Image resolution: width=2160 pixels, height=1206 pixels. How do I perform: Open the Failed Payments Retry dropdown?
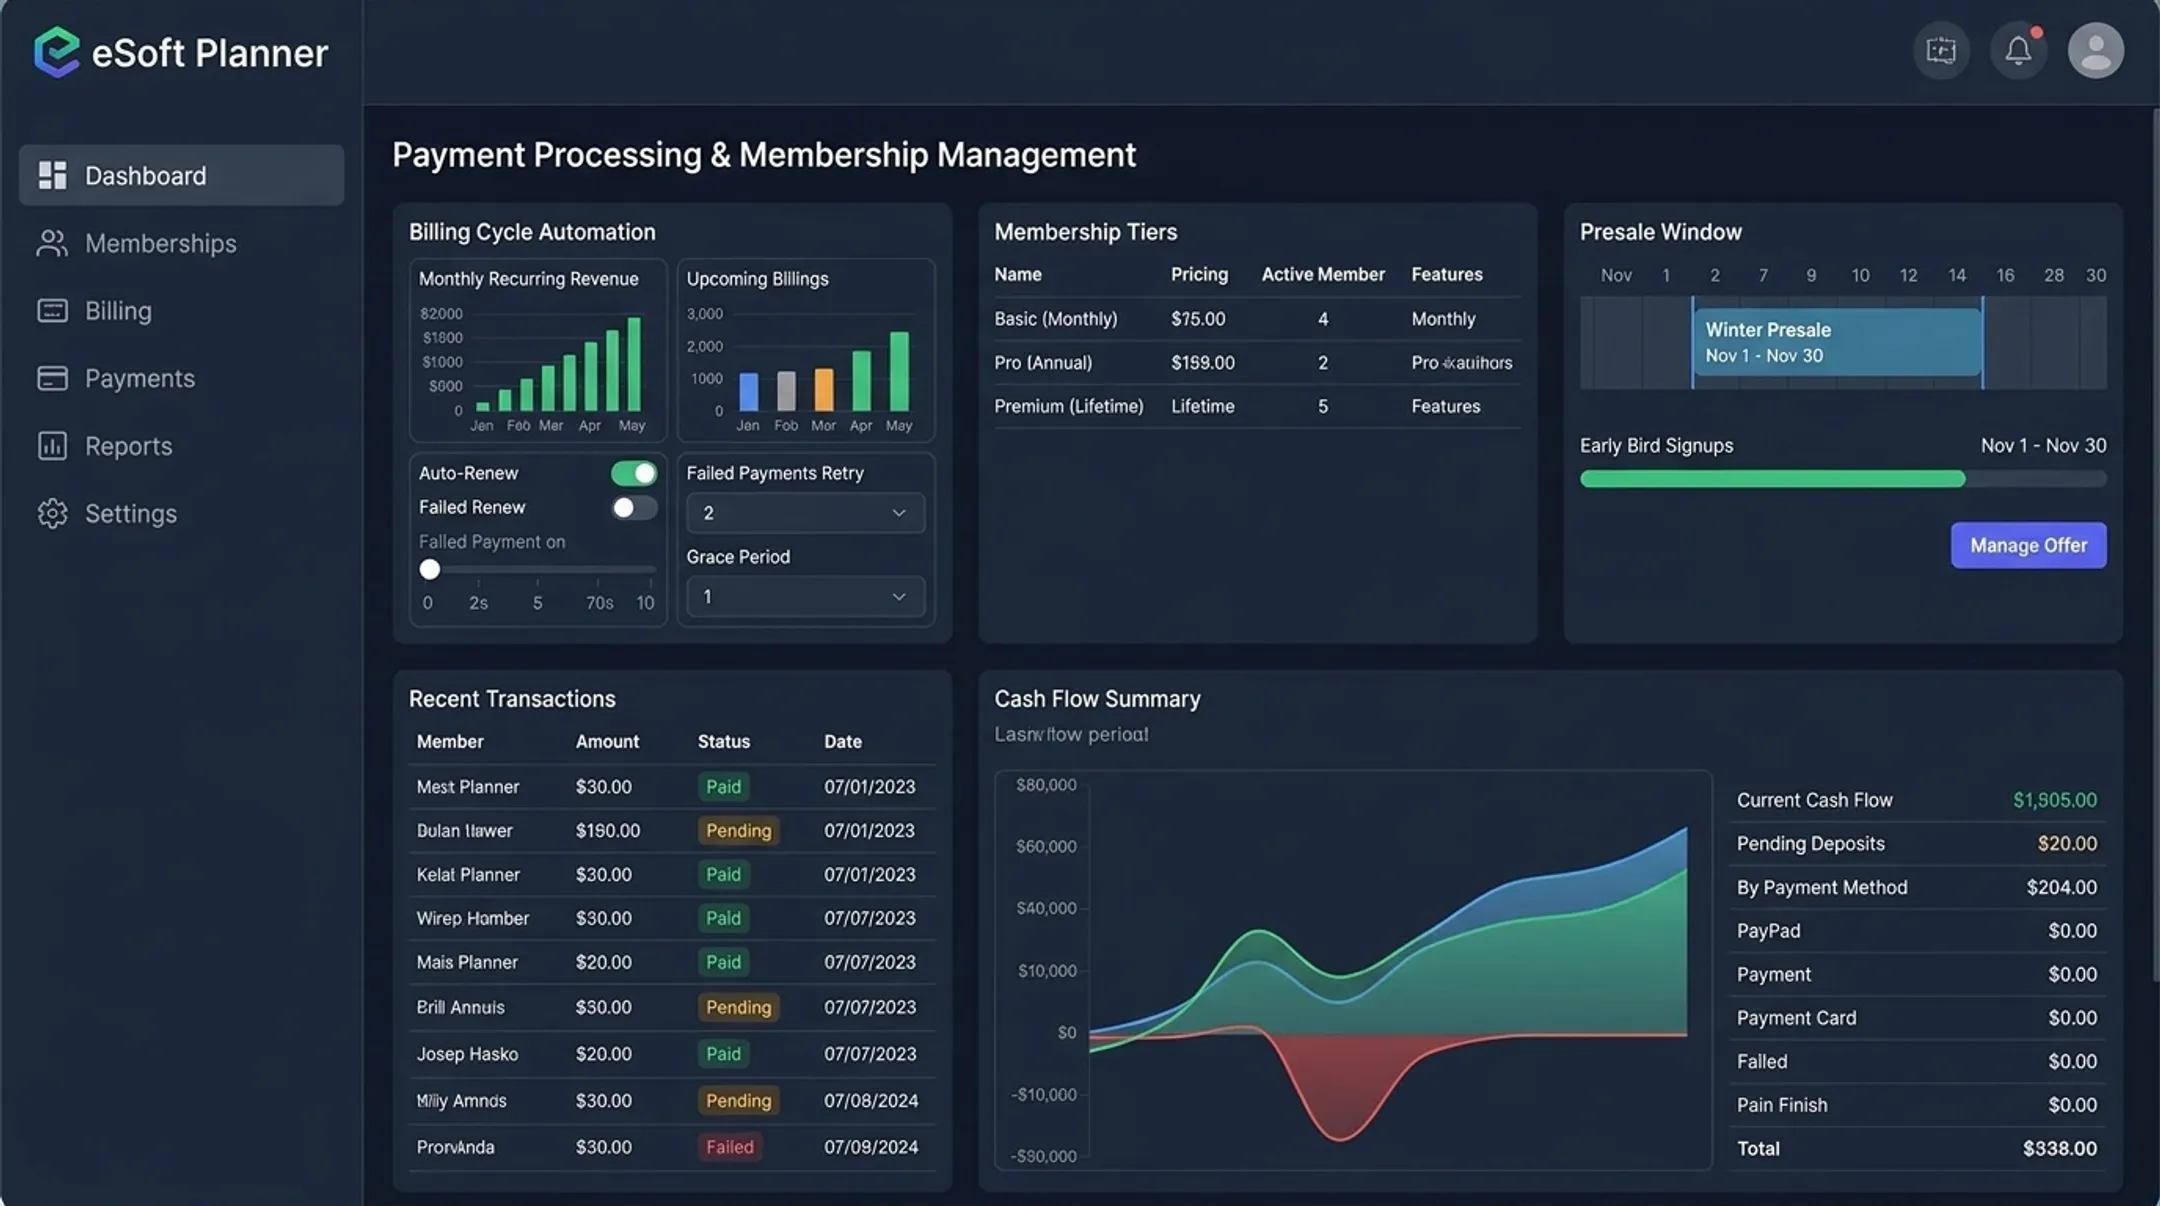tap(805, 513)
